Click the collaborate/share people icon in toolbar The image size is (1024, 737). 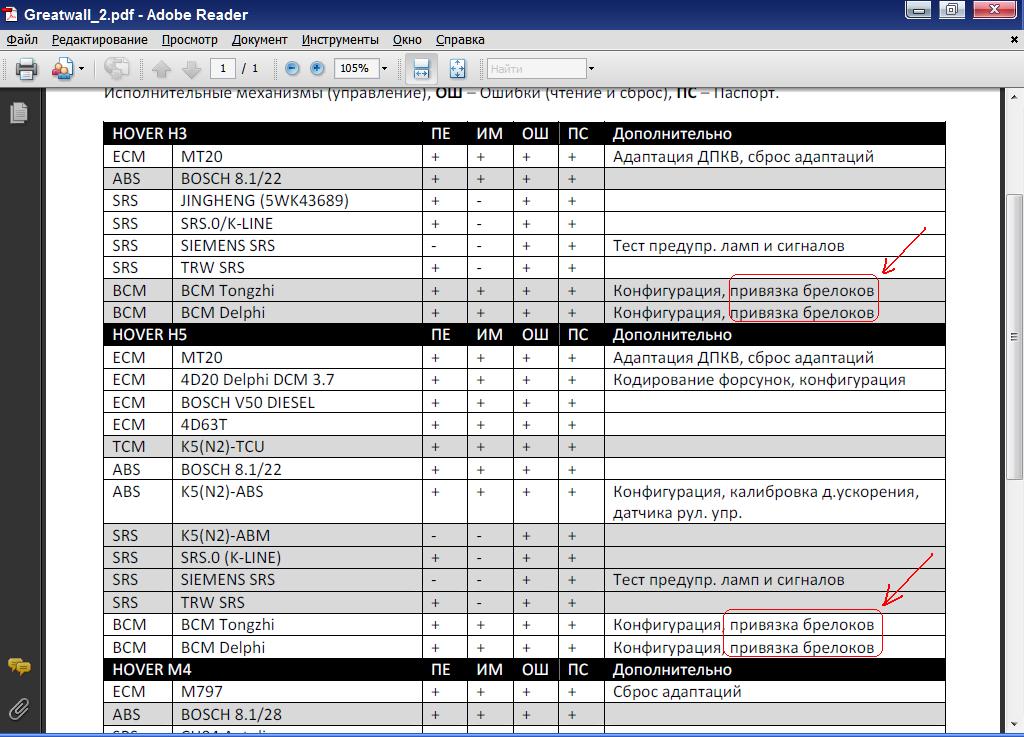63,69
